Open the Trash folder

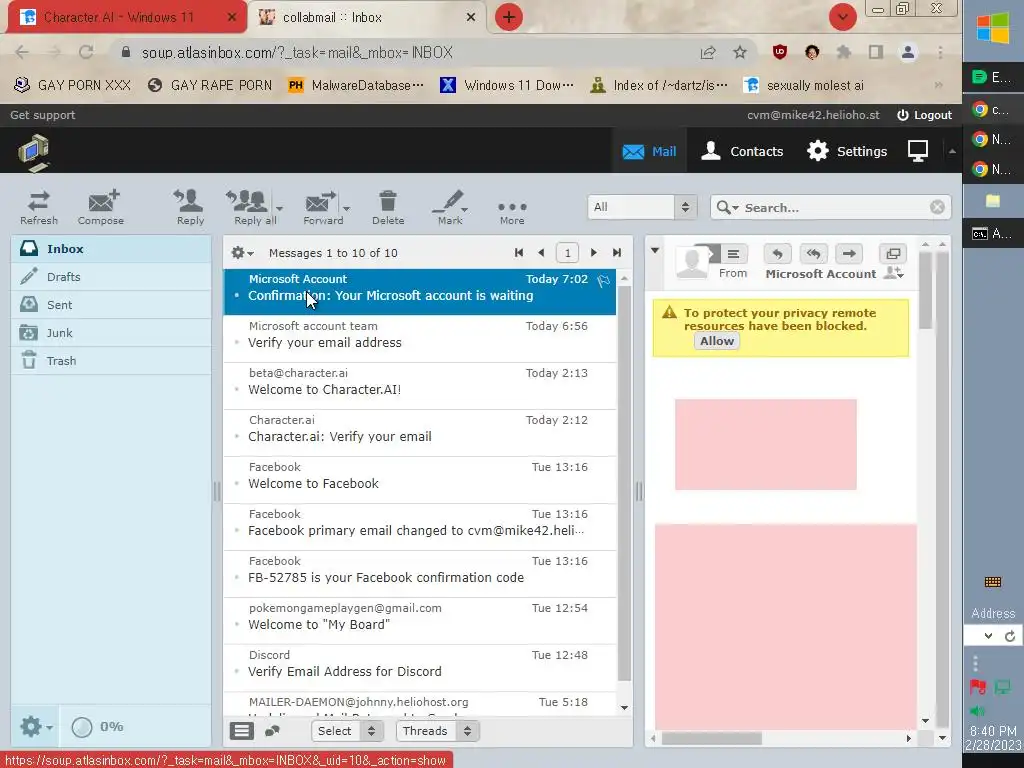tap(111, 361)
